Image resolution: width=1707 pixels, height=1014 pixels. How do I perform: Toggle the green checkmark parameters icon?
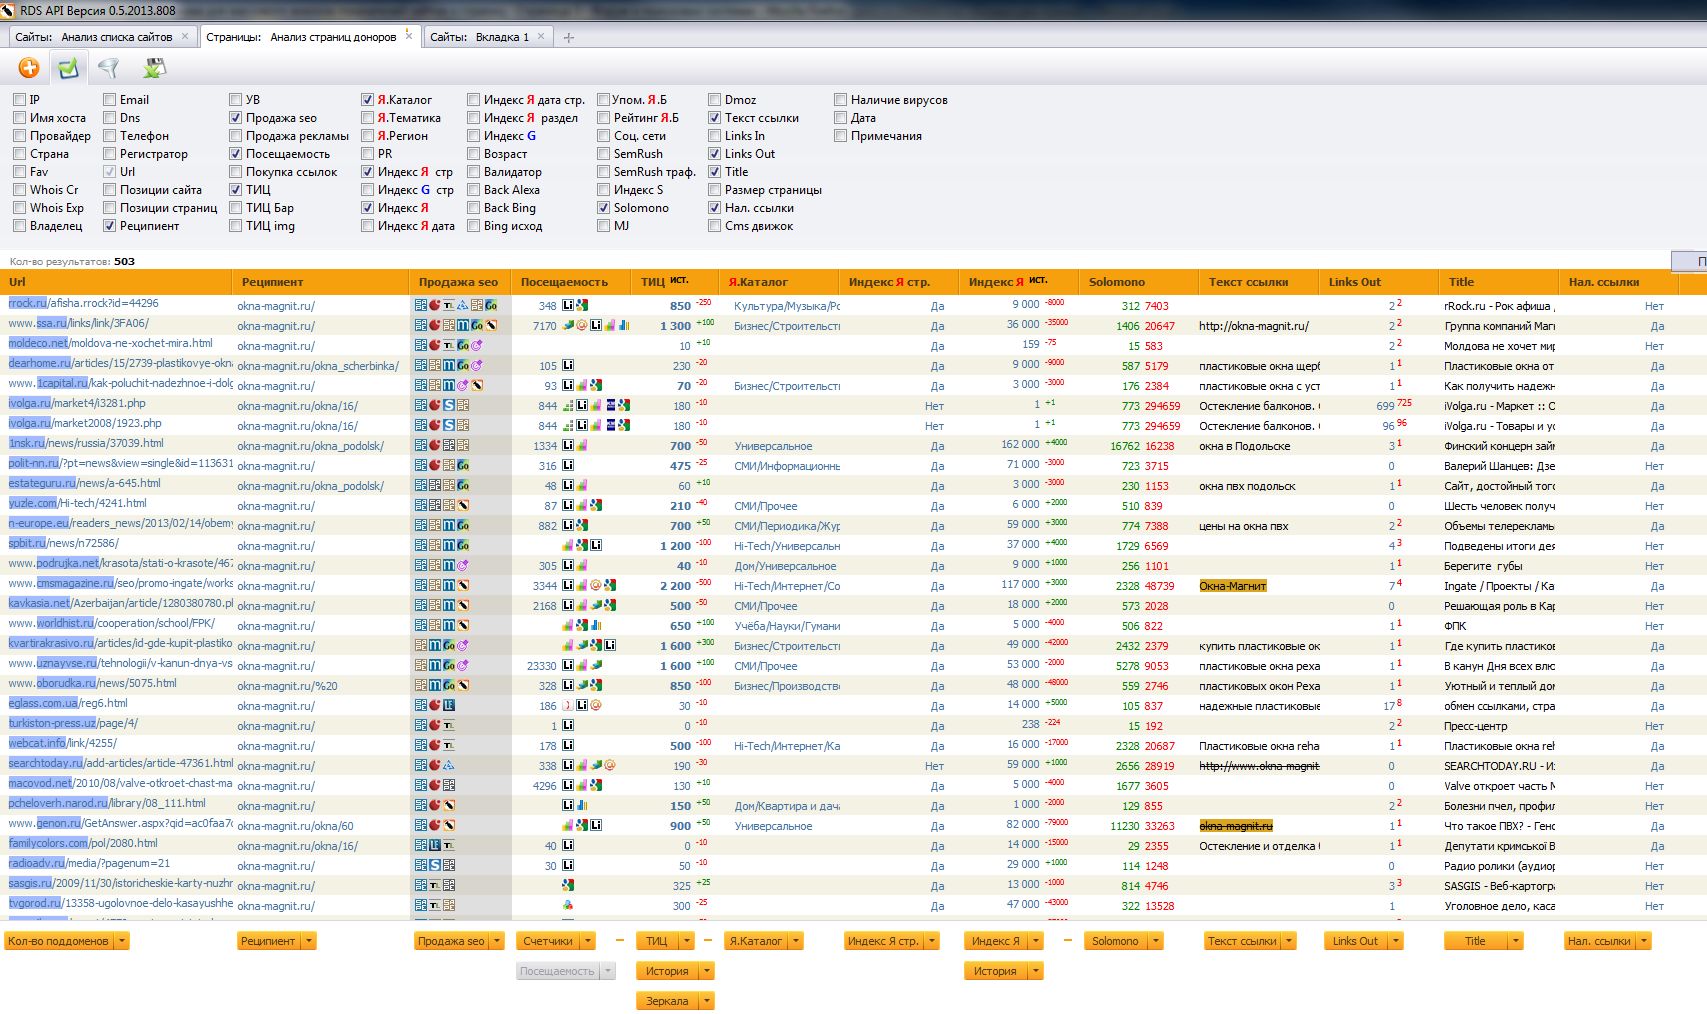[68, 68]
